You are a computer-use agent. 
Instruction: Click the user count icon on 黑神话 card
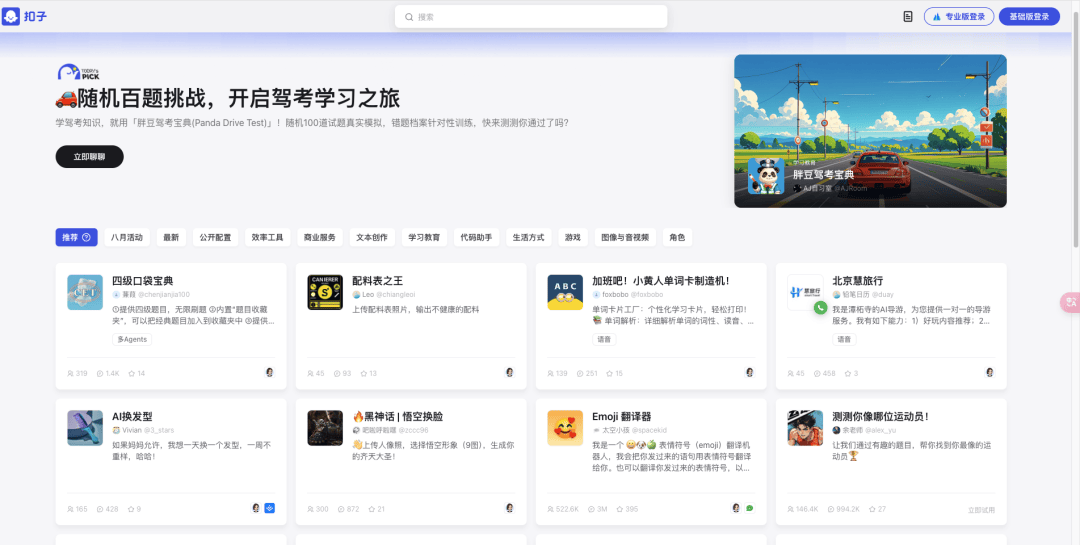tap(311, 509)
